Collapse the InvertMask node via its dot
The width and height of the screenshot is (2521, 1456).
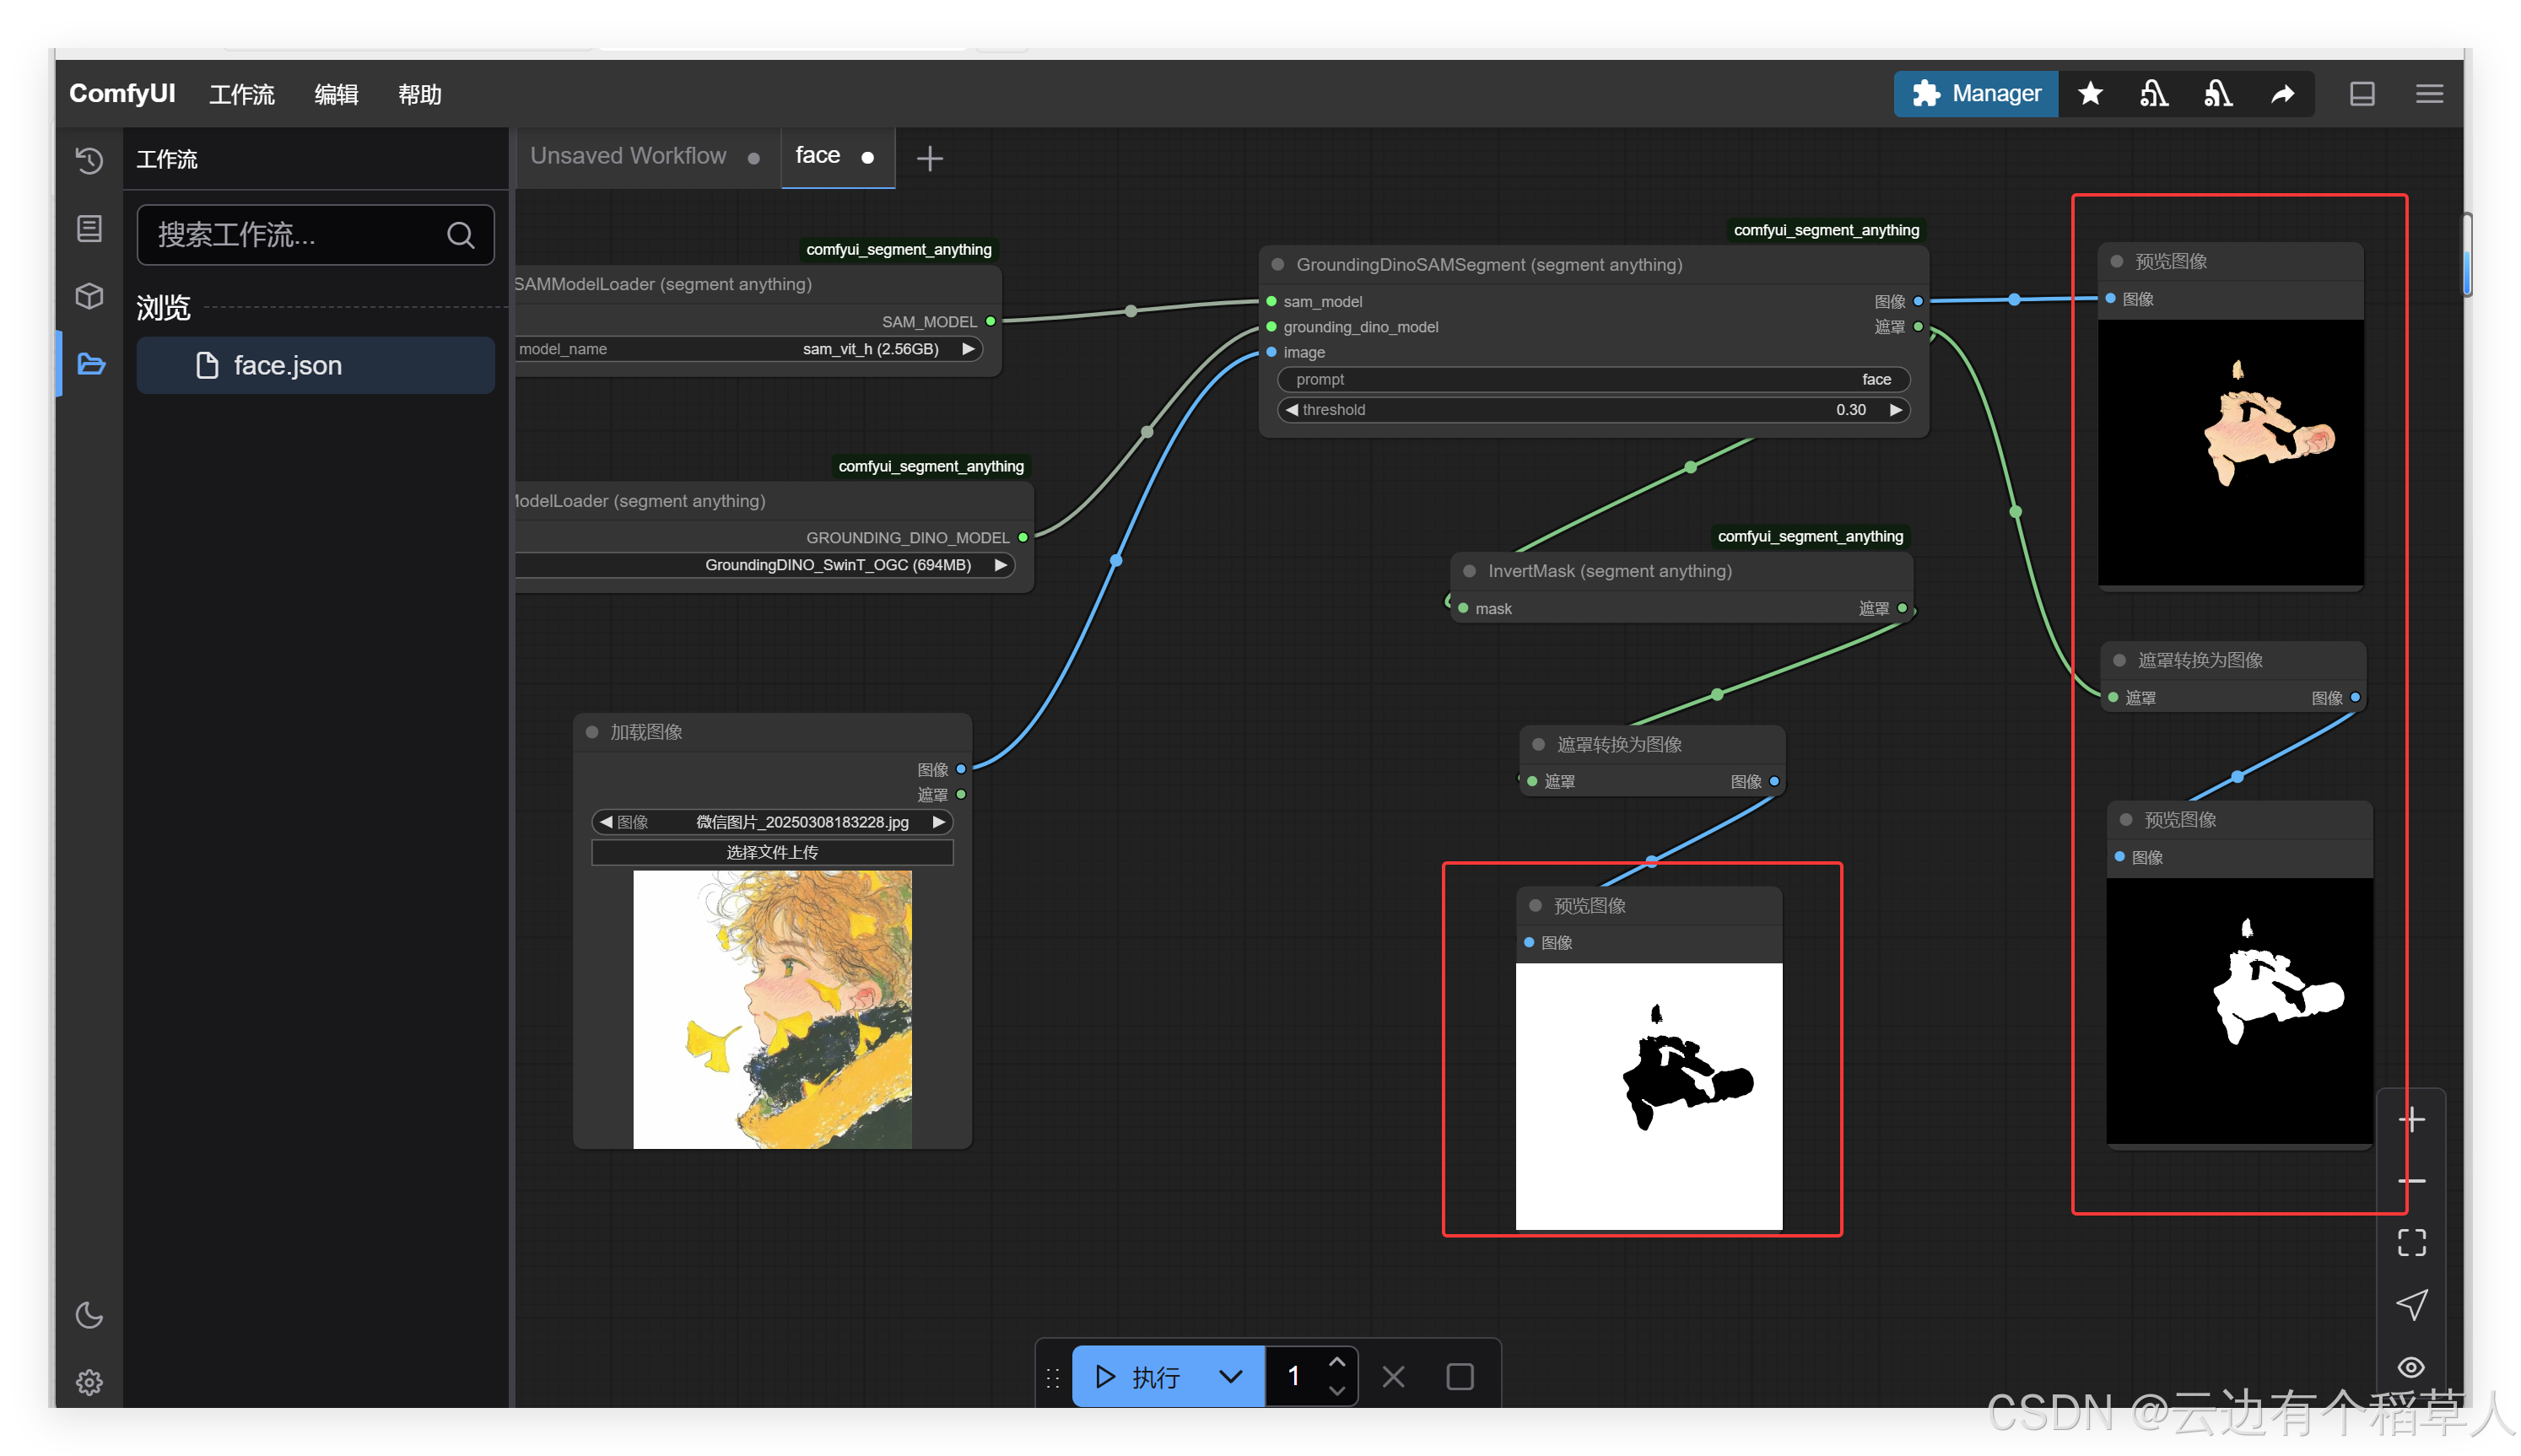[x=1470, y=571]
